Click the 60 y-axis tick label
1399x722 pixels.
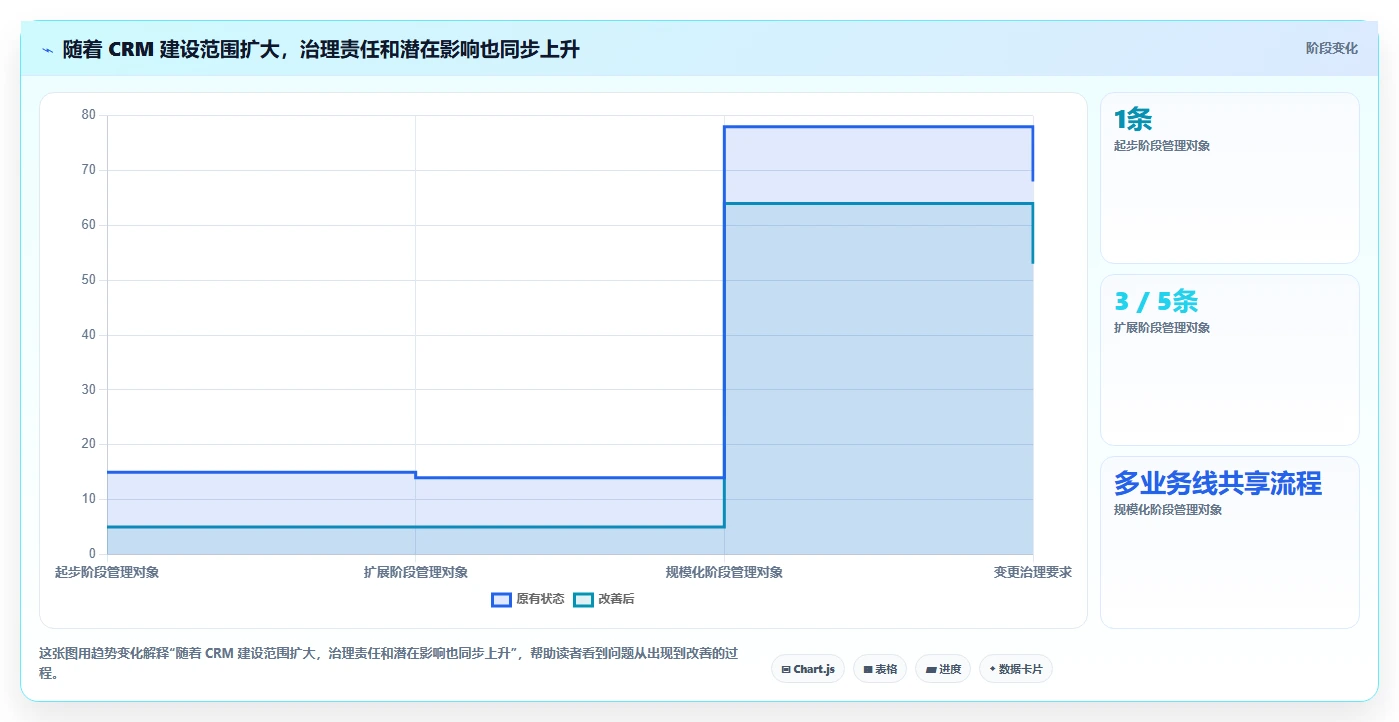coord(89,225)
